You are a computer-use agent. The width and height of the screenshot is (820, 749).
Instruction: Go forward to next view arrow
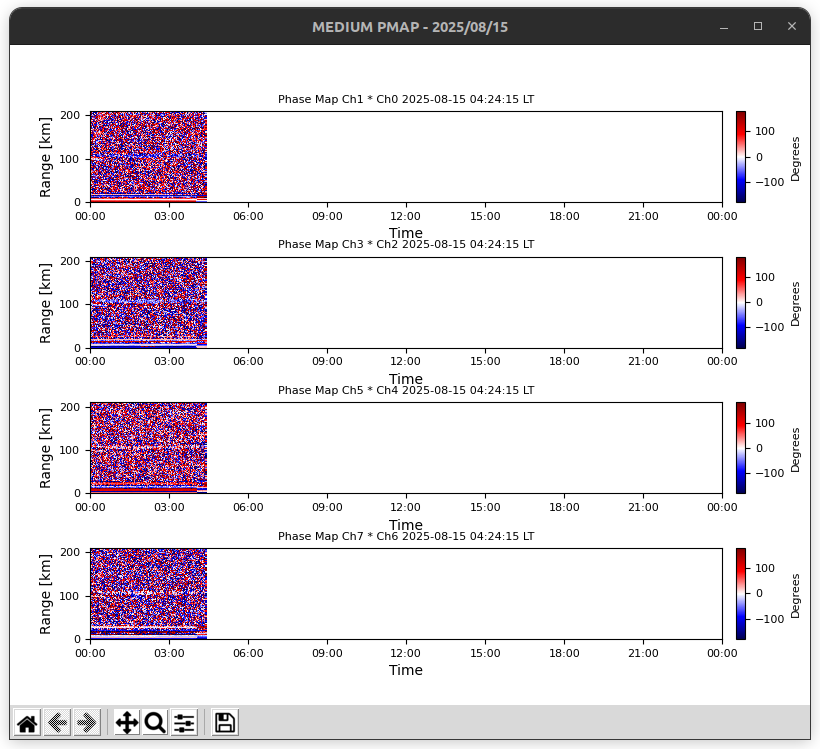click(87, 723)
